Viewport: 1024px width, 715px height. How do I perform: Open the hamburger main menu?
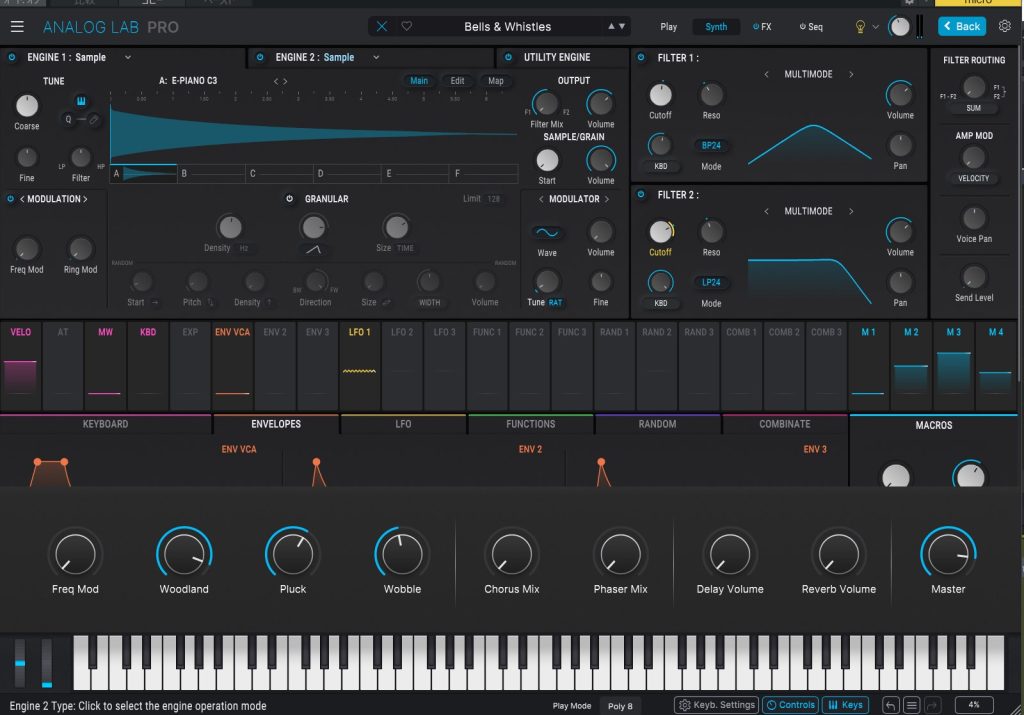17,27
